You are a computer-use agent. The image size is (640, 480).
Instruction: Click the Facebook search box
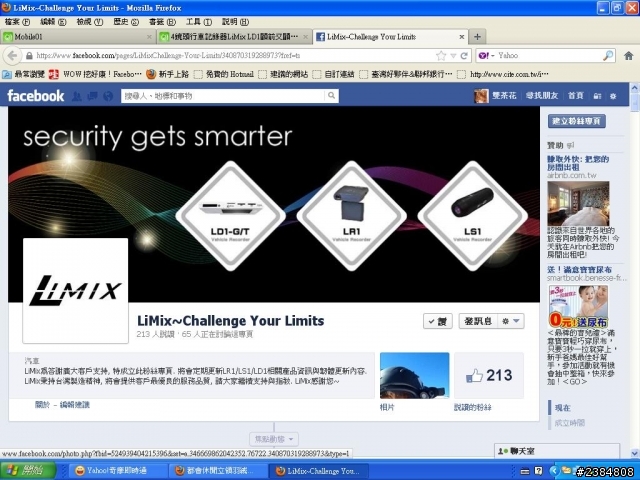[x=223, y=96]
